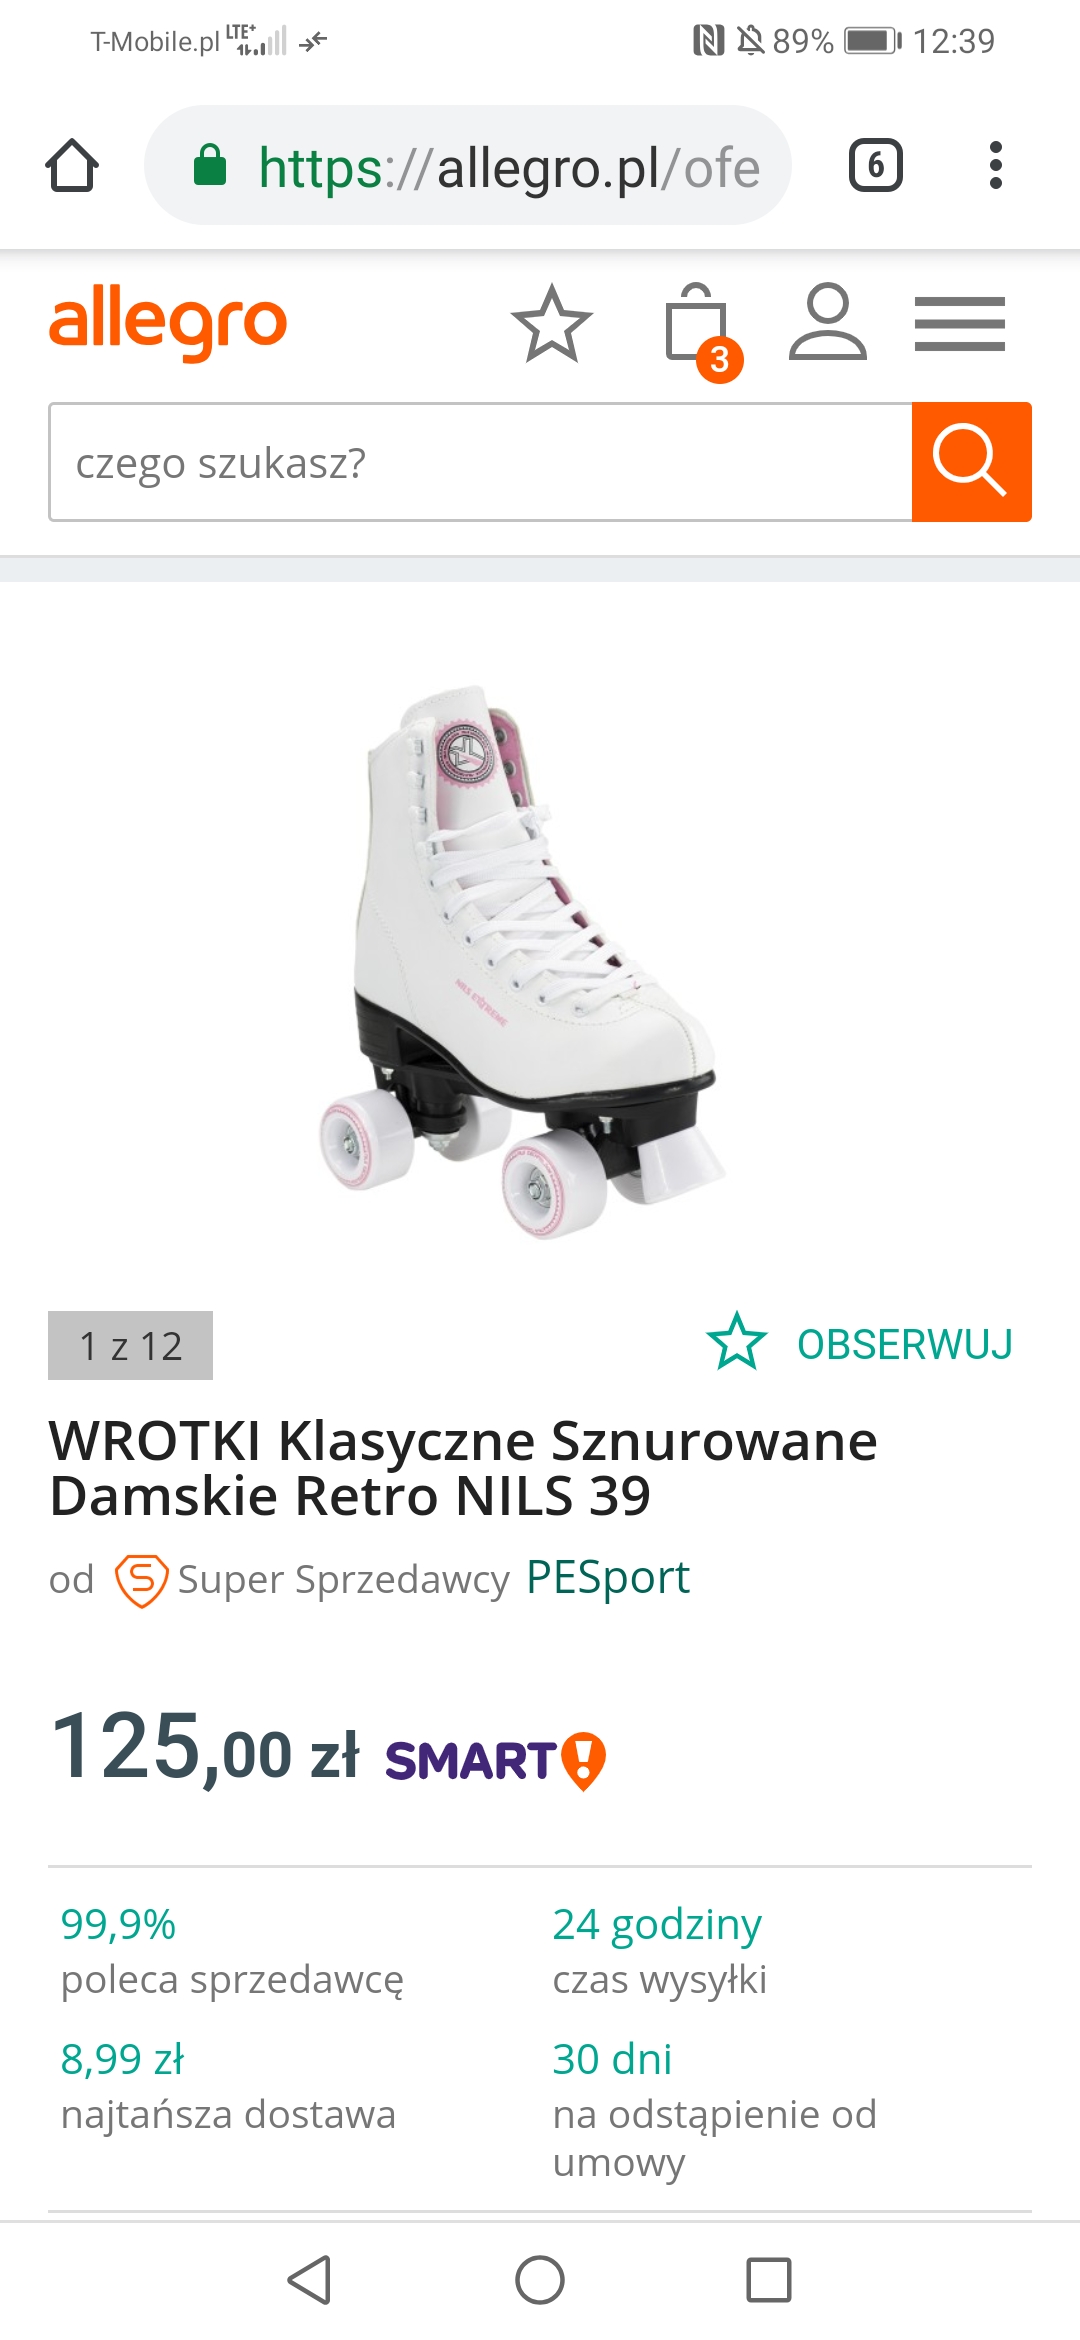Screen dimensions: 1080x2340
Task: Tap the green padlock security icon
Action: (210, 165)
